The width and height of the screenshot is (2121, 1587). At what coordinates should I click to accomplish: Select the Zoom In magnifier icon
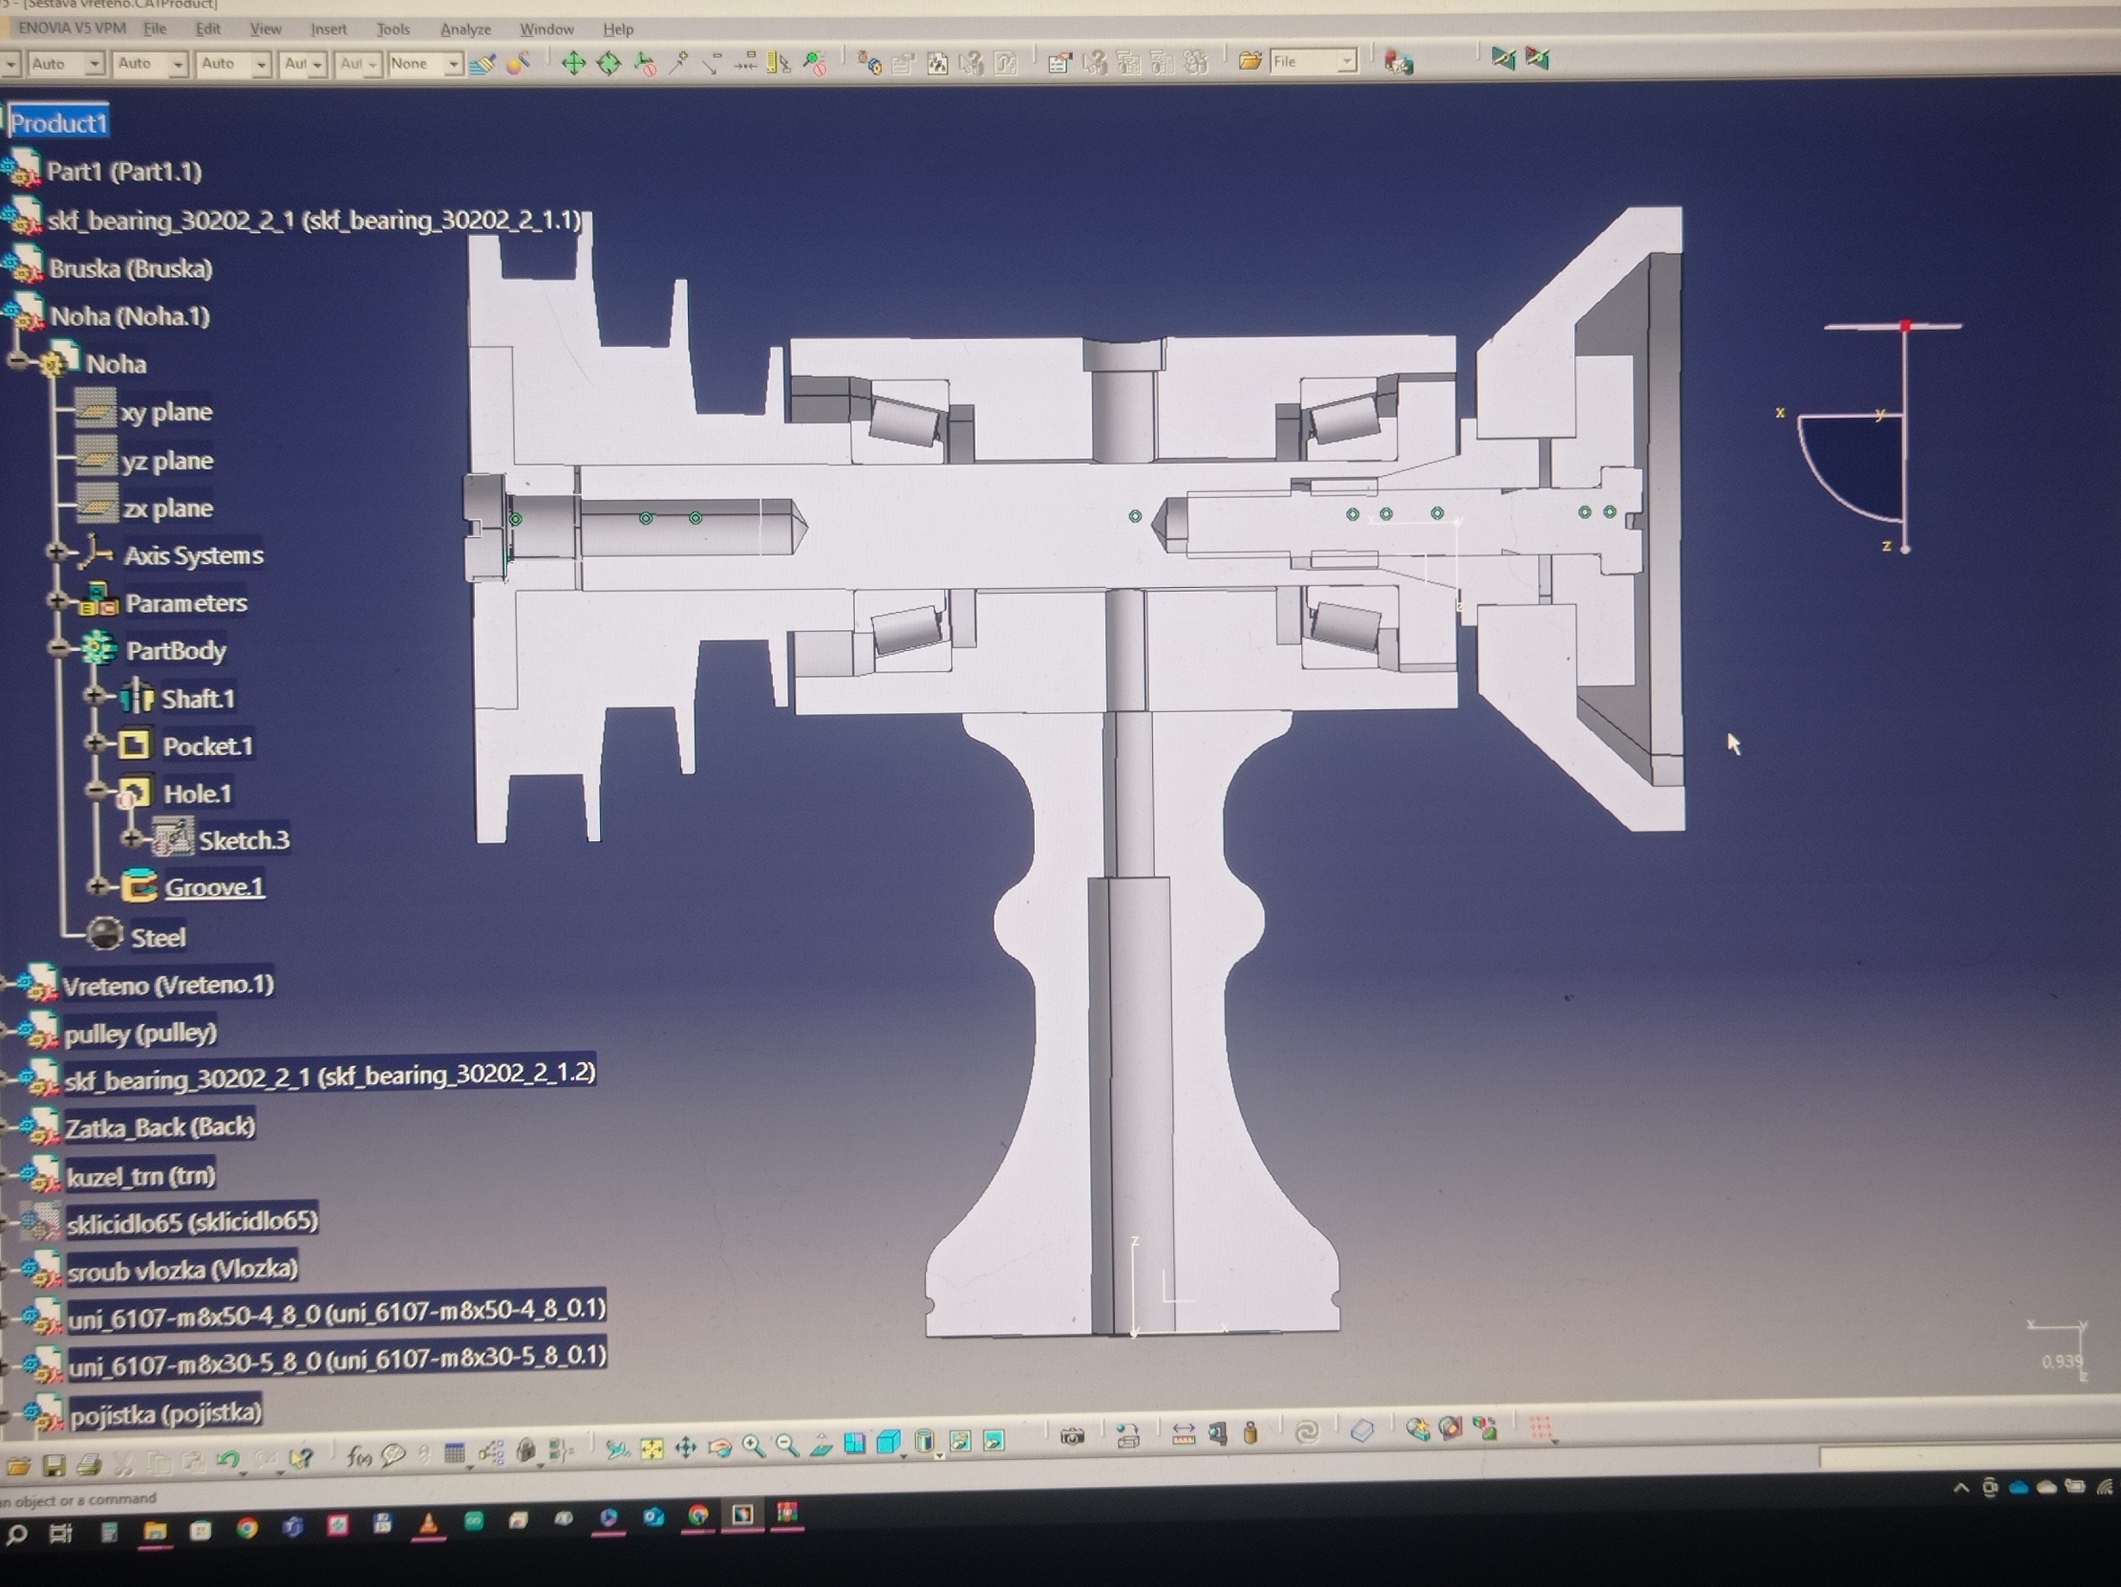pyautogui.click(x=752, y=1447)
